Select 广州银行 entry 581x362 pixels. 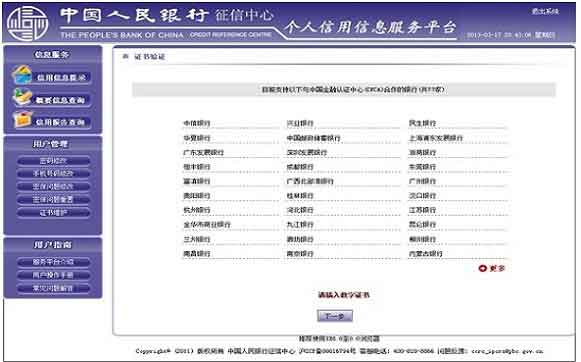(422, 181)
